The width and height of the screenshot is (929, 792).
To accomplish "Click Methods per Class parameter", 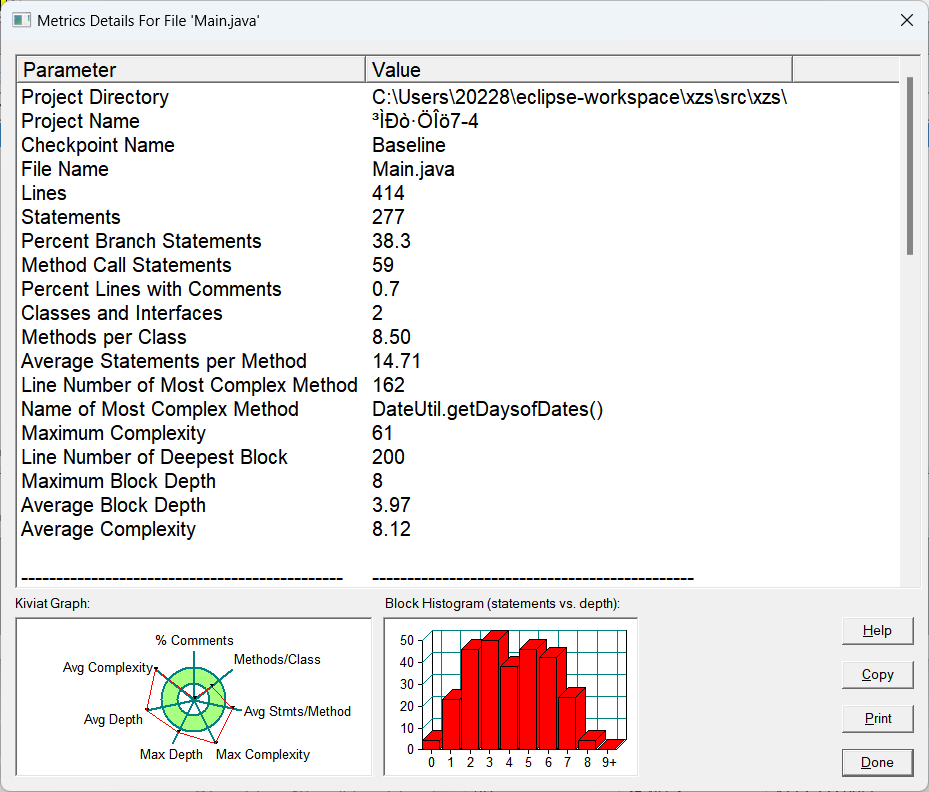I will coord(104,337).
